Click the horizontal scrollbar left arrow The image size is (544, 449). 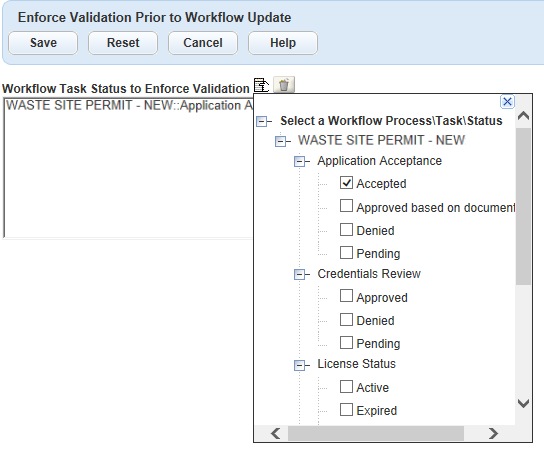click(x=276, y=433)
